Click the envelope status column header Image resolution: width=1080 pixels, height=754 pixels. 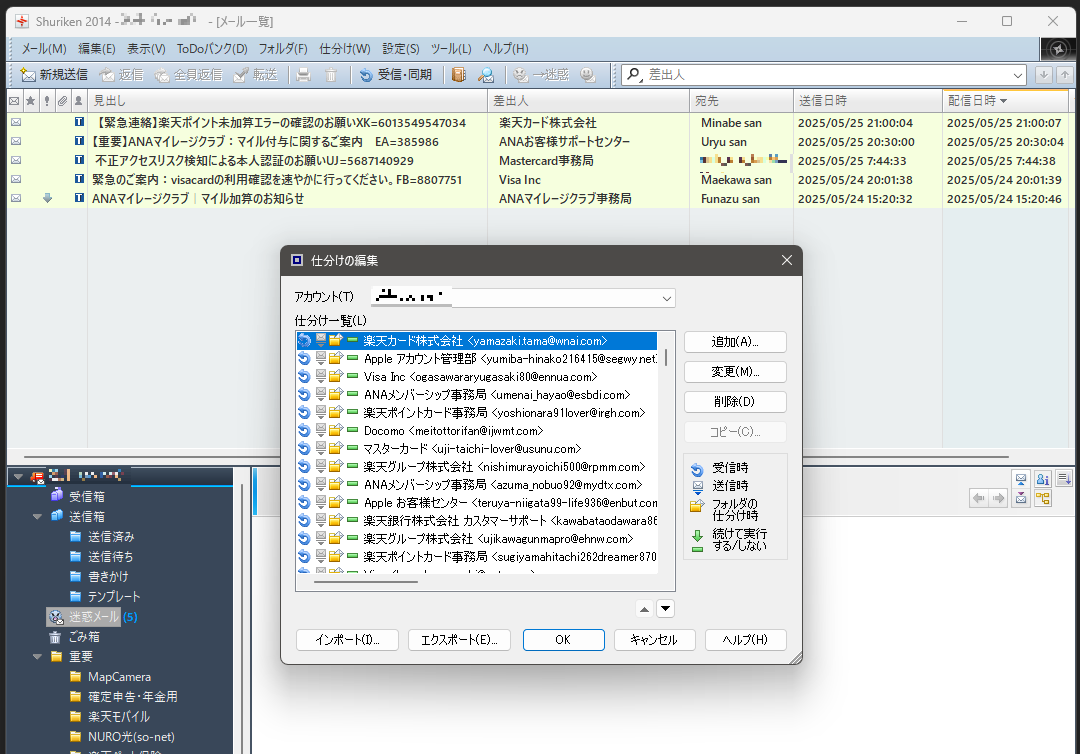click(x=14, y=101)
